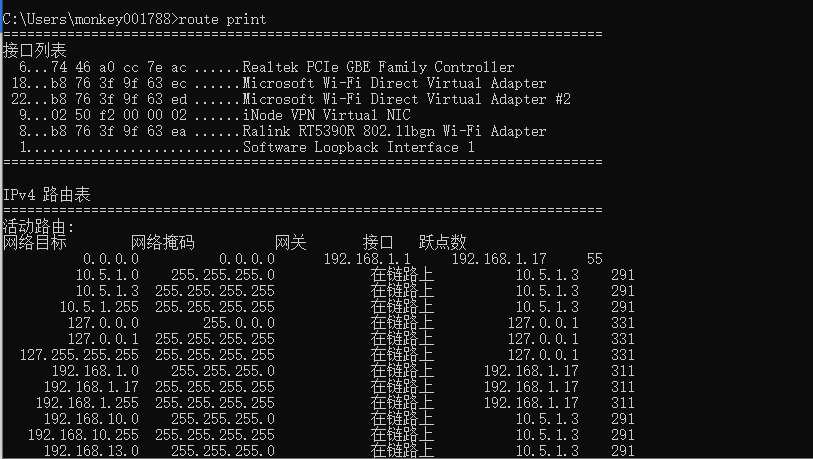Click the metric value 55
The height and width of the screenshot is (459, 813).
pos(595,259)
